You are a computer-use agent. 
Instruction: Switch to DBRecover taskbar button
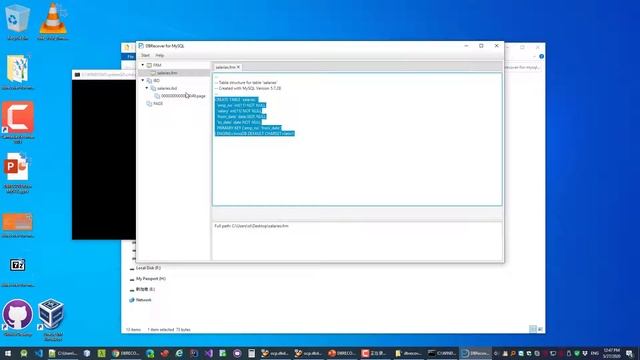476,353
